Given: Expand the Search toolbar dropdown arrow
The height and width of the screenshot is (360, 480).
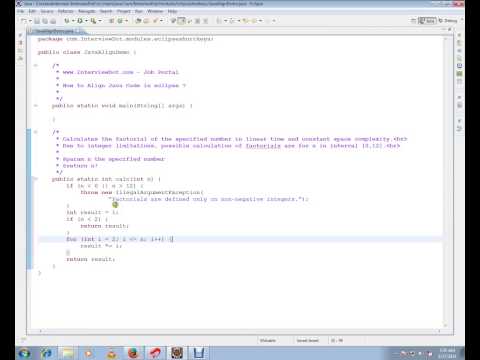Looking at the screenshot, I should point(162,21).
